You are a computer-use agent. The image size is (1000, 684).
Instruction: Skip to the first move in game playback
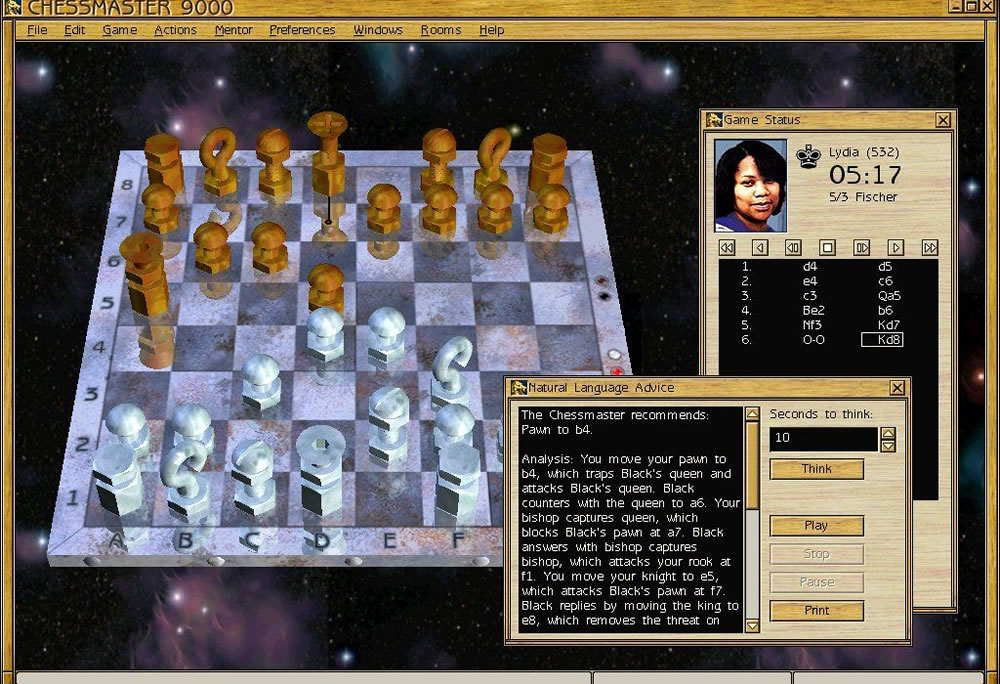click(x=726, y=248)
